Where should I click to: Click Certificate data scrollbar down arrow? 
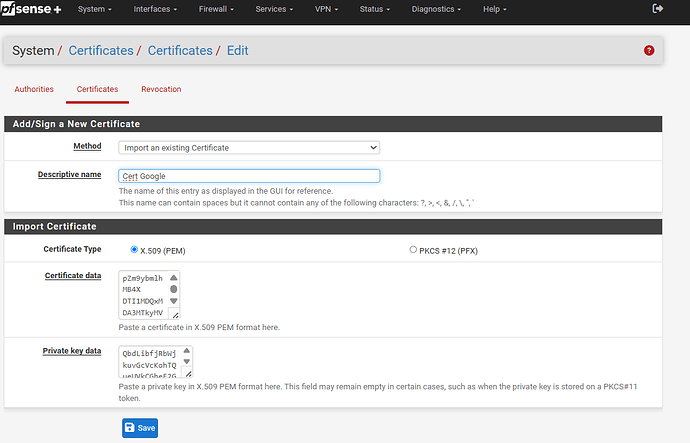174,301
